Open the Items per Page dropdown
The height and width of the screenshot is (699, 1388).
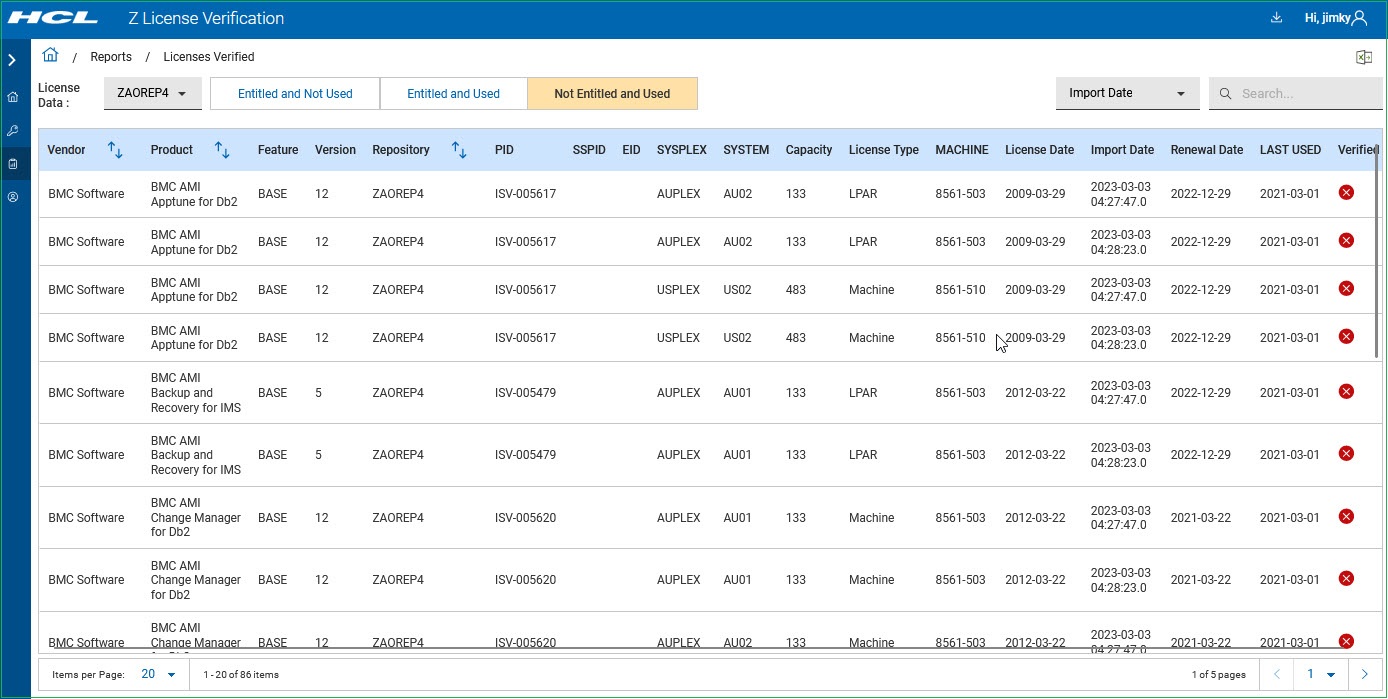point(159,674)
